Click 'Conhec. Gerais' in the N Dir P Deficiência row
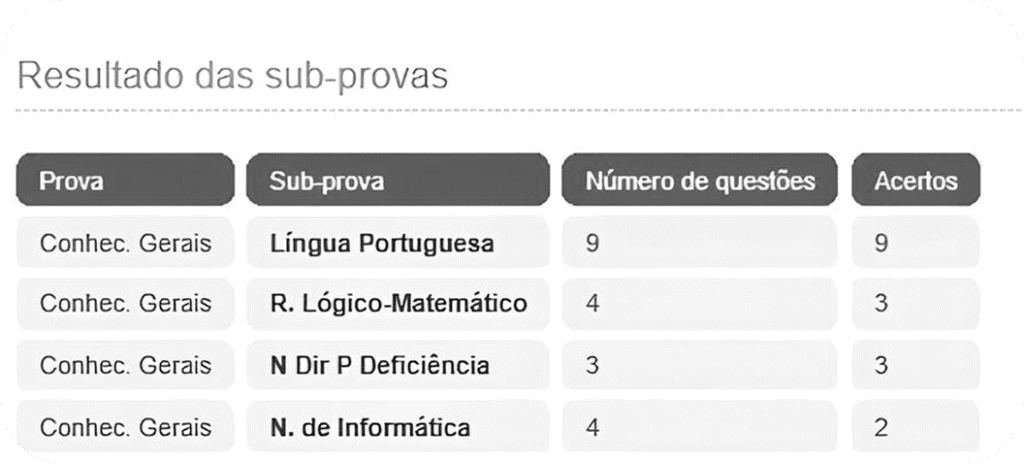The width and height of the screenshot is (1024, 464). tap(125, 365)
